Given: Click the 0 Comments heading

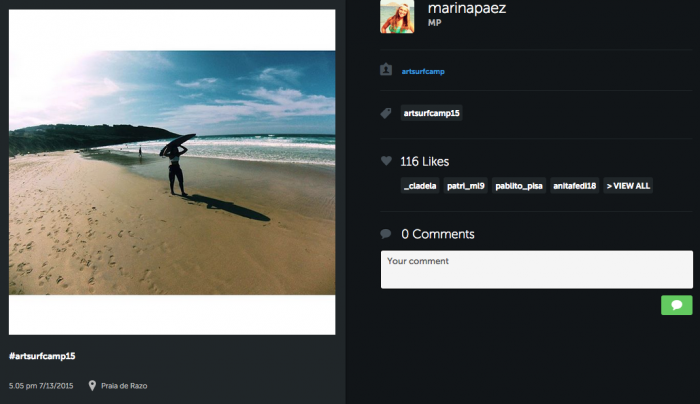Looking at the screenshot, I should click(x=438, y=234).
